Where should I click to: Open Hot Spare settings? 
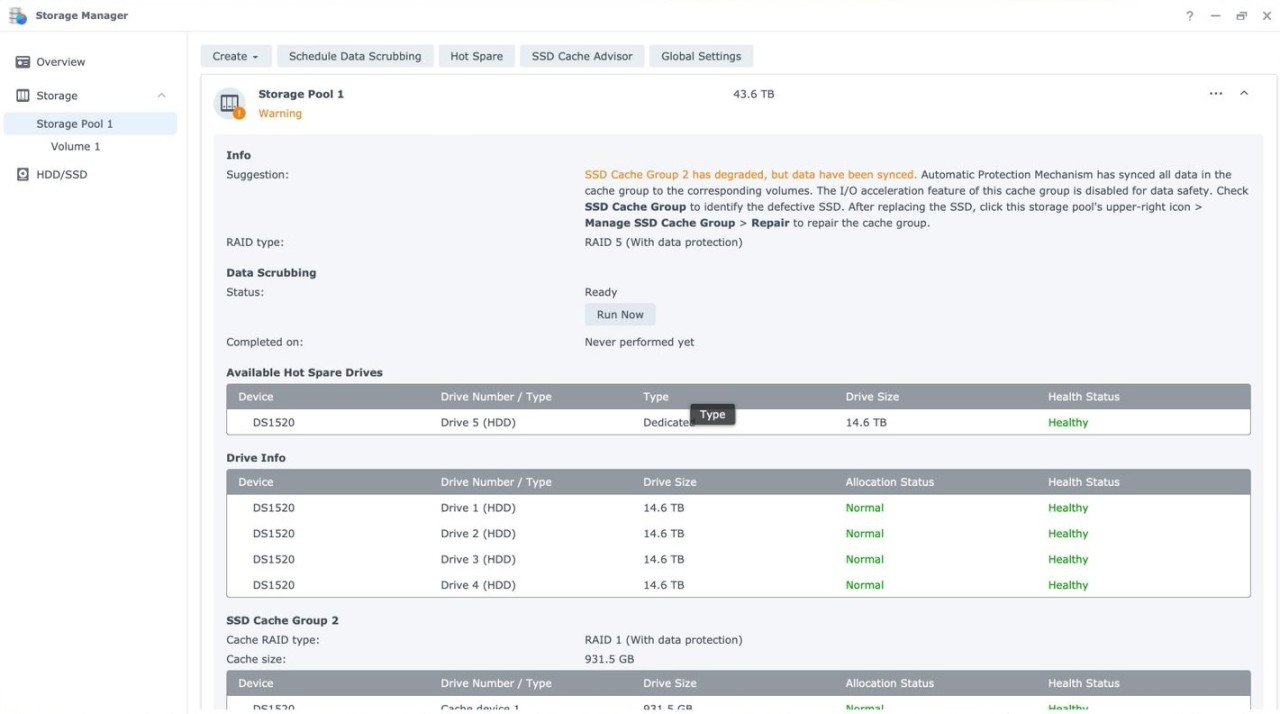[476, 57]
